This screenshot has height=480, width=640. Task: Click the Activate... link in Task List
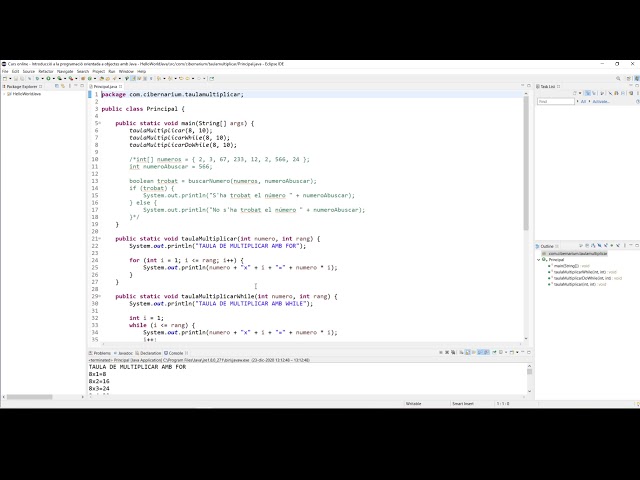tap(601, 101)
